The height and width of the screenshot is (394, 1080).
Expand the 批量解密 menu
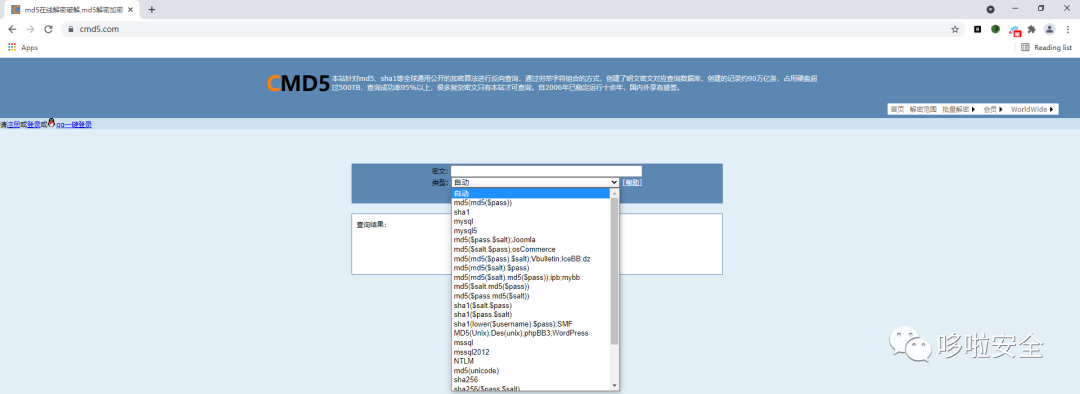click(958, 110)
